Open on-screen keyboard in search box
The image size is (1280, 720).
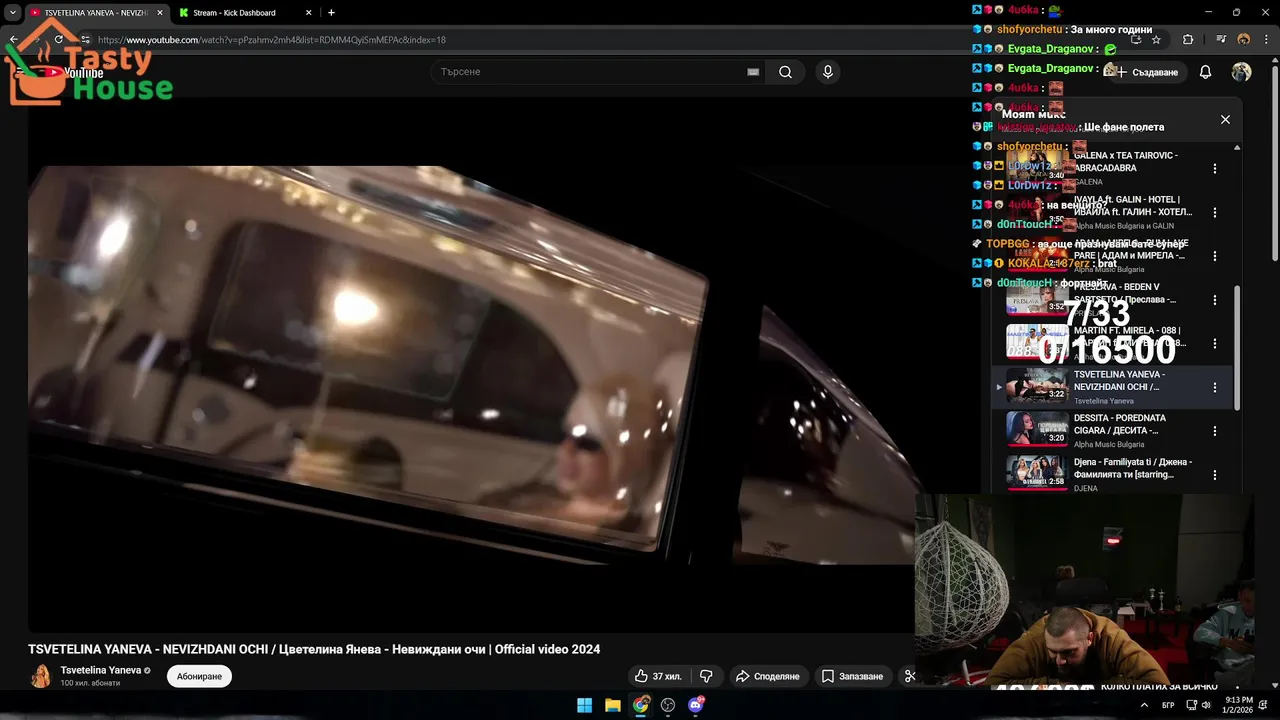coord(753,72)
